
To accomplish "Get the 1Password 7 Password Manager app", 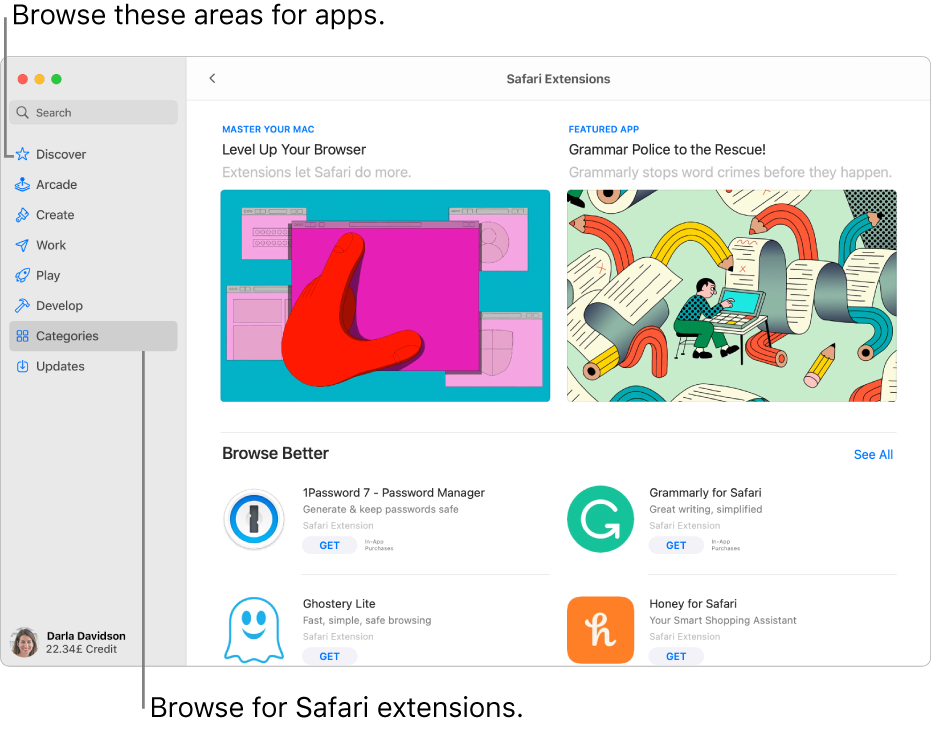I will 330,545.
